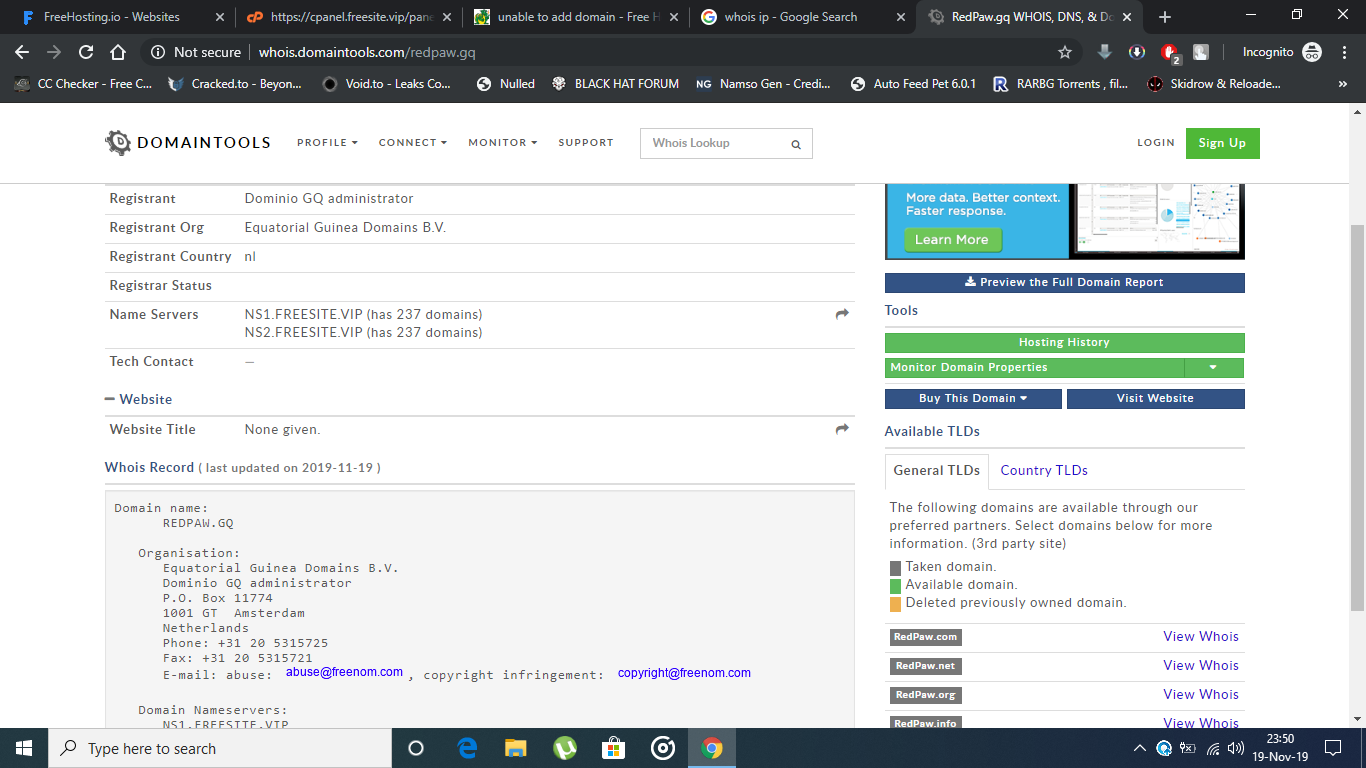Click the LOGIN link

[1156, 143]
